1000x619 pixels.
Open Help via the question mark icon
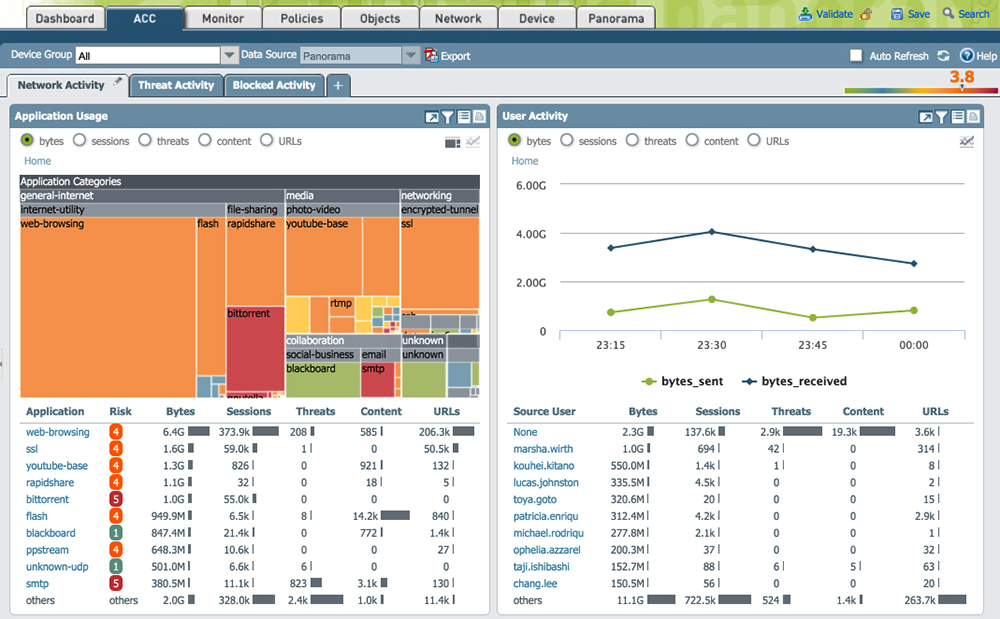coord(967,55)
